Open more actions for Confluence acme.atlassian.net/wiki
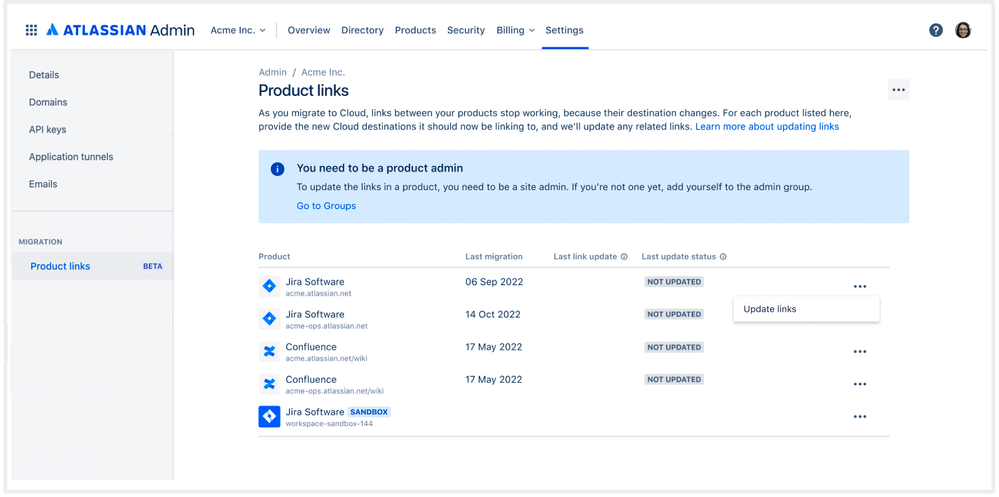 (859, 352)
